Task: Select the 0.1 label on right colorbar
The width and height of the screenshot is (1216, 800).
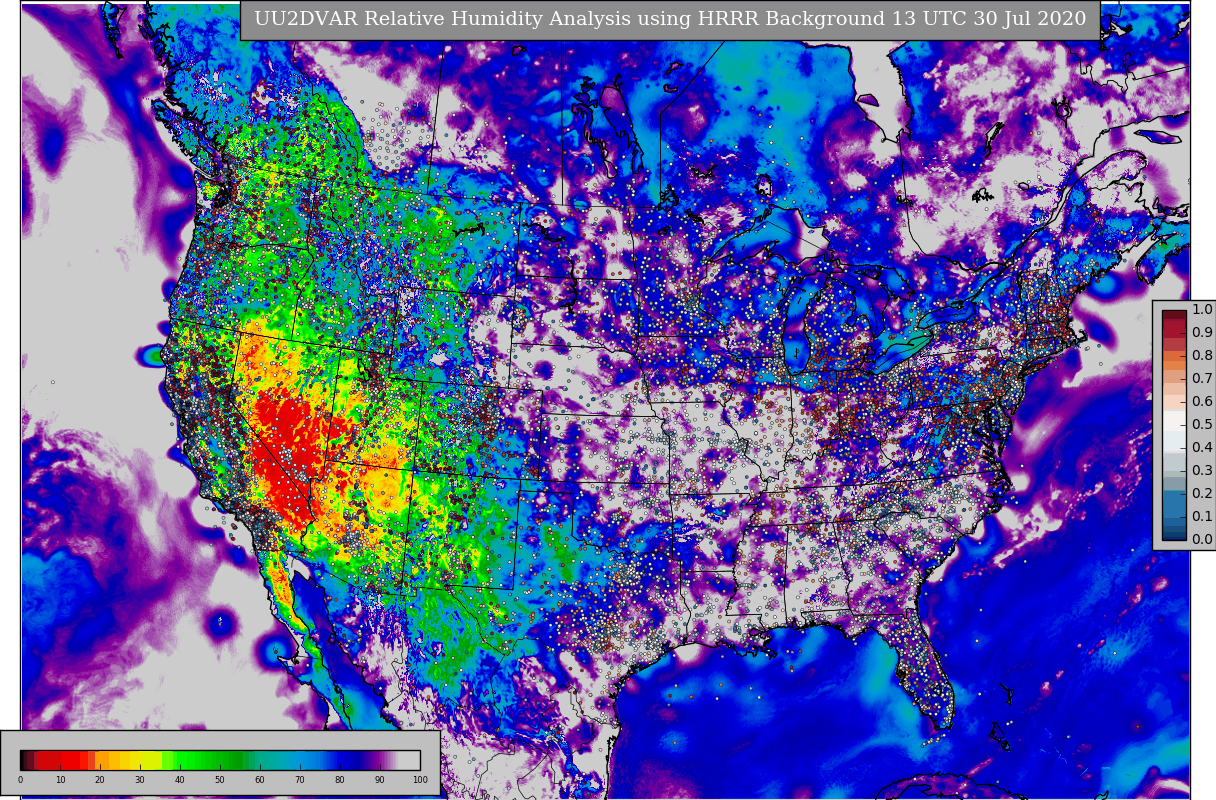Action: pos(1202,516)
